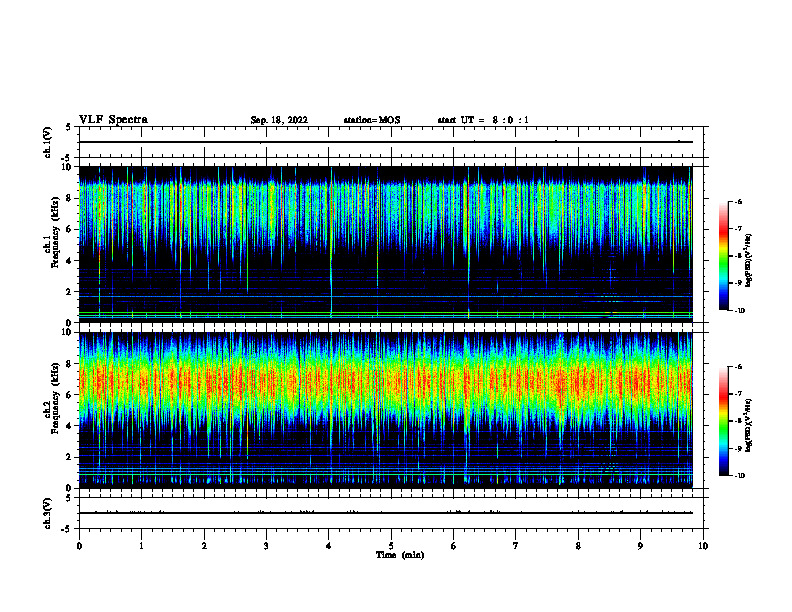The width and height of the screenshot is (792, 612).
Task: Click the '-5' tick on ch.3(V) axis
Action: click(x=68, y=529)
